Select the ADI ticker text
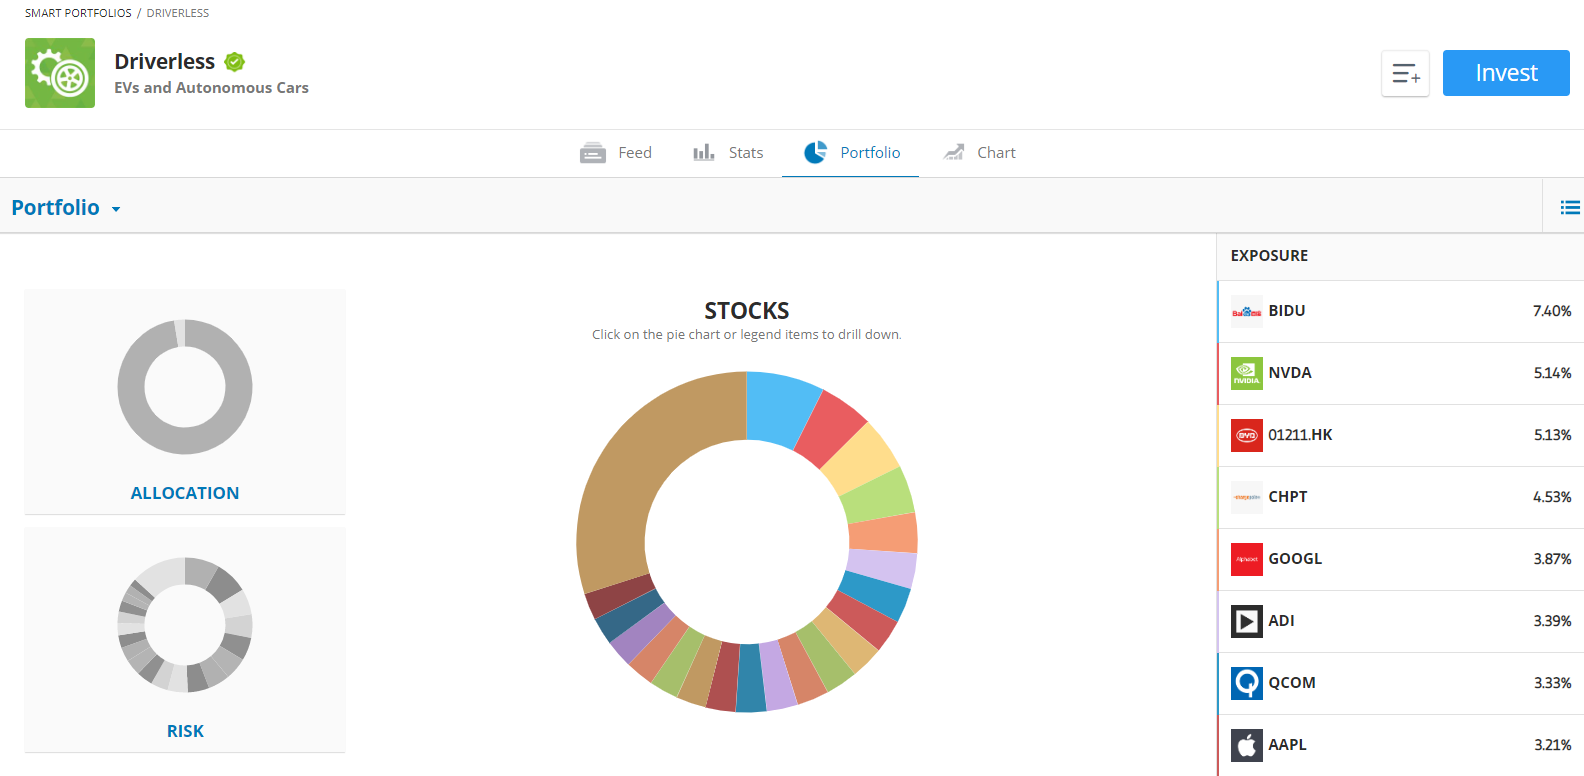Image resolution: width=1584 pixels, height=776 pixels. coord(1281,621)
